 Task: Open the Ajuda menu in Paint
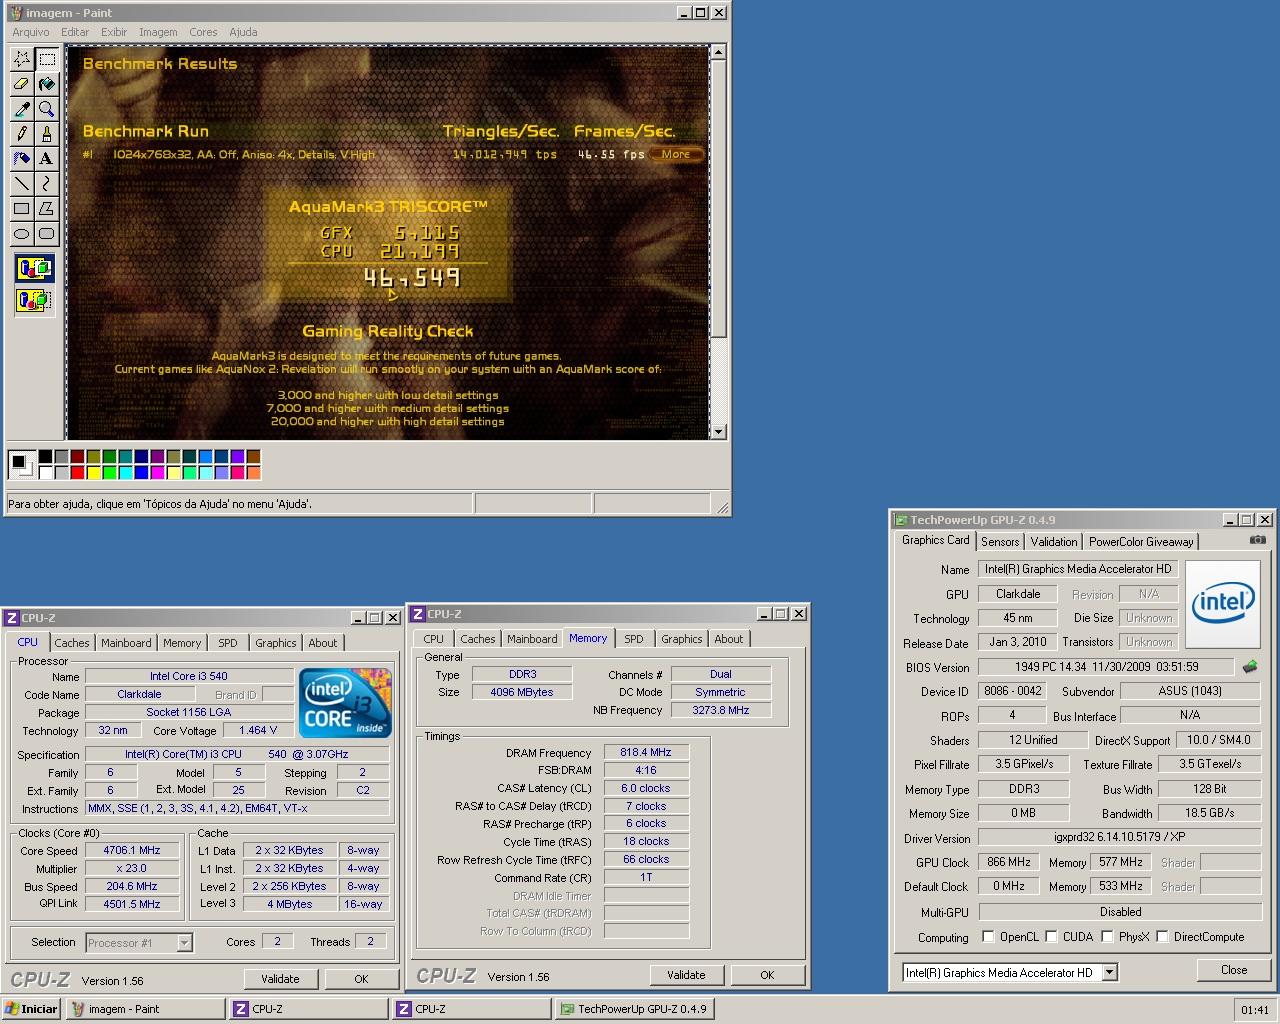pyautogui.click(x=243, y=32)
